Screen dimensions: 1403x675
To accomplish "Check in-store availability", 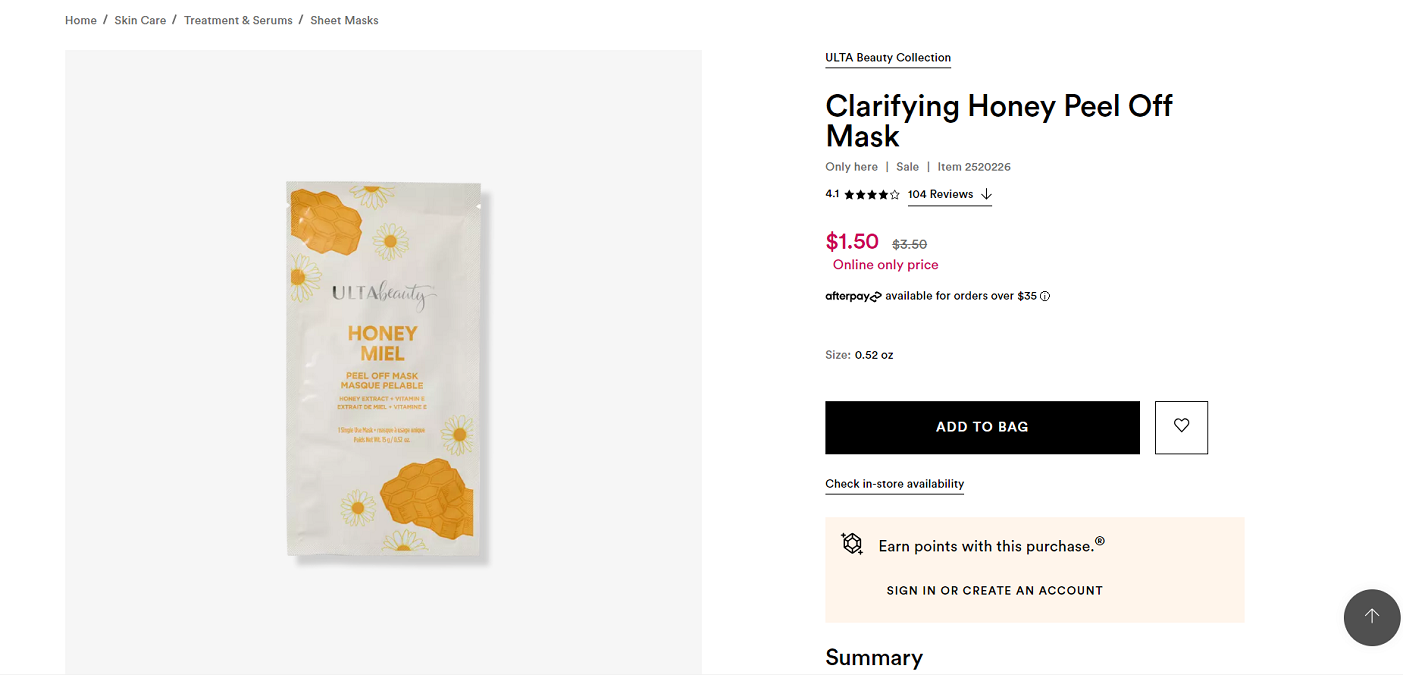I will (x=894, y=484).
